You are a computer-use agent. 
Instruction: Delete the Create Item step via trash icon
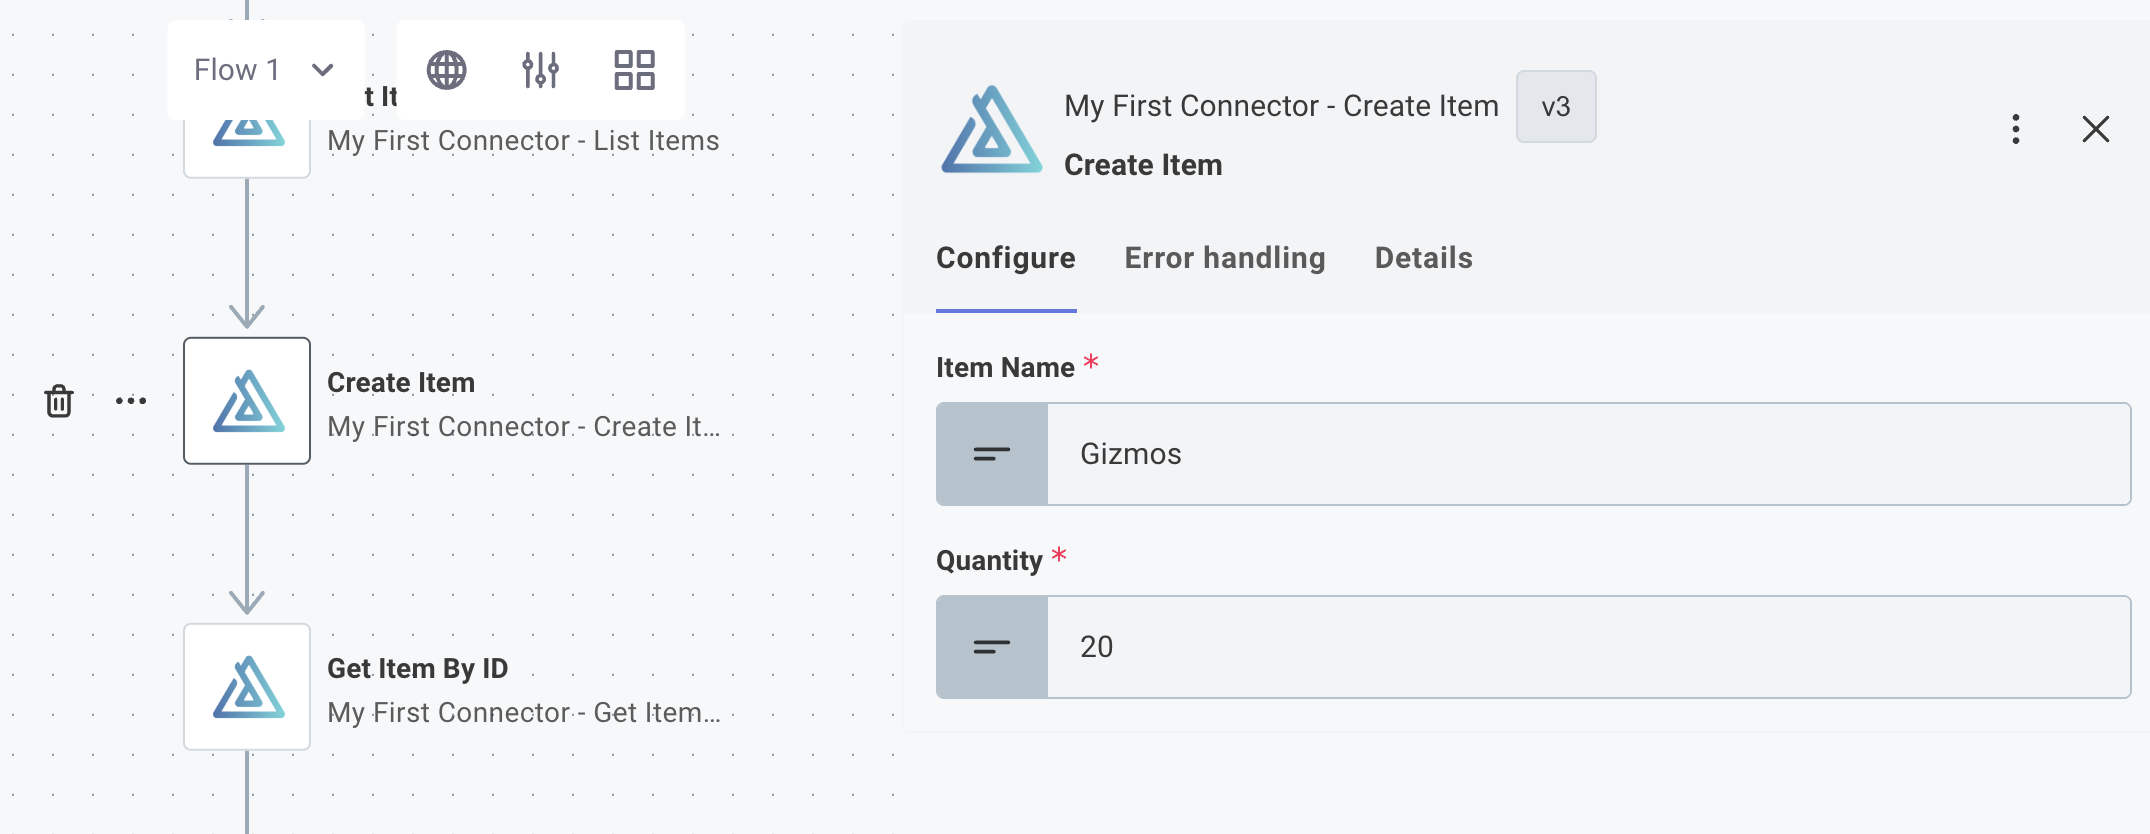pyautogui.click(x=59, y=401)
